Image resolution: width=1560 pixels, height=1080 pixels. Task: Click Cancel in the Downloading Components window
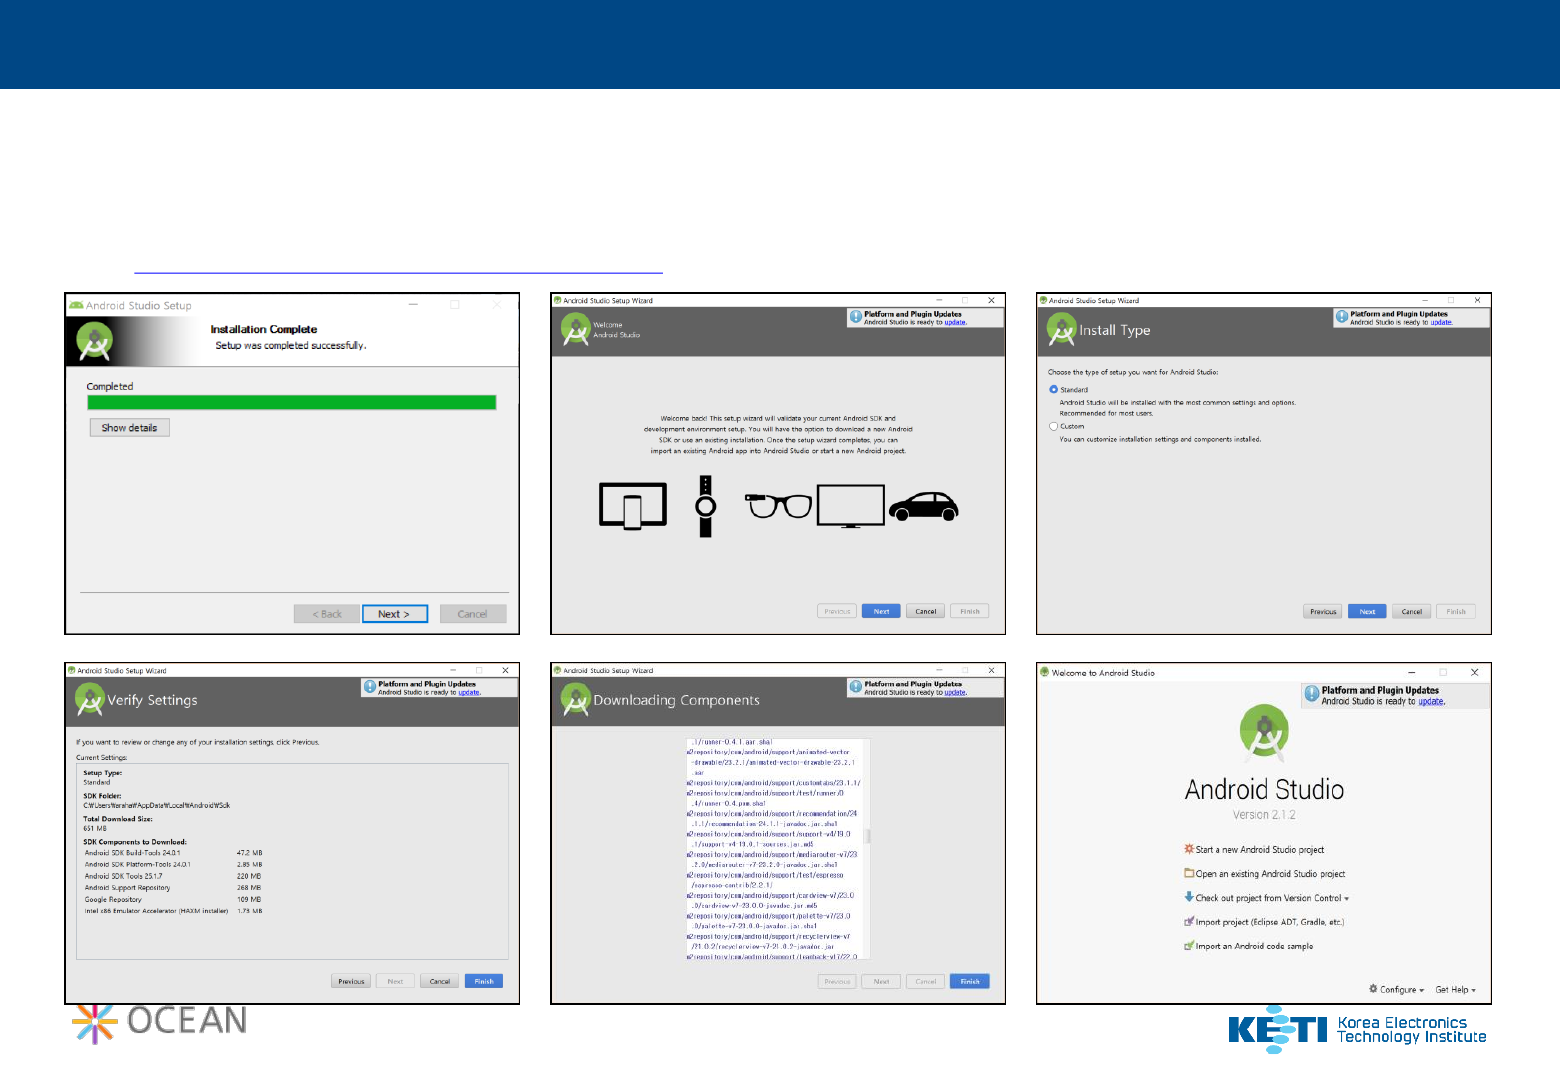(x=926, y=981)
